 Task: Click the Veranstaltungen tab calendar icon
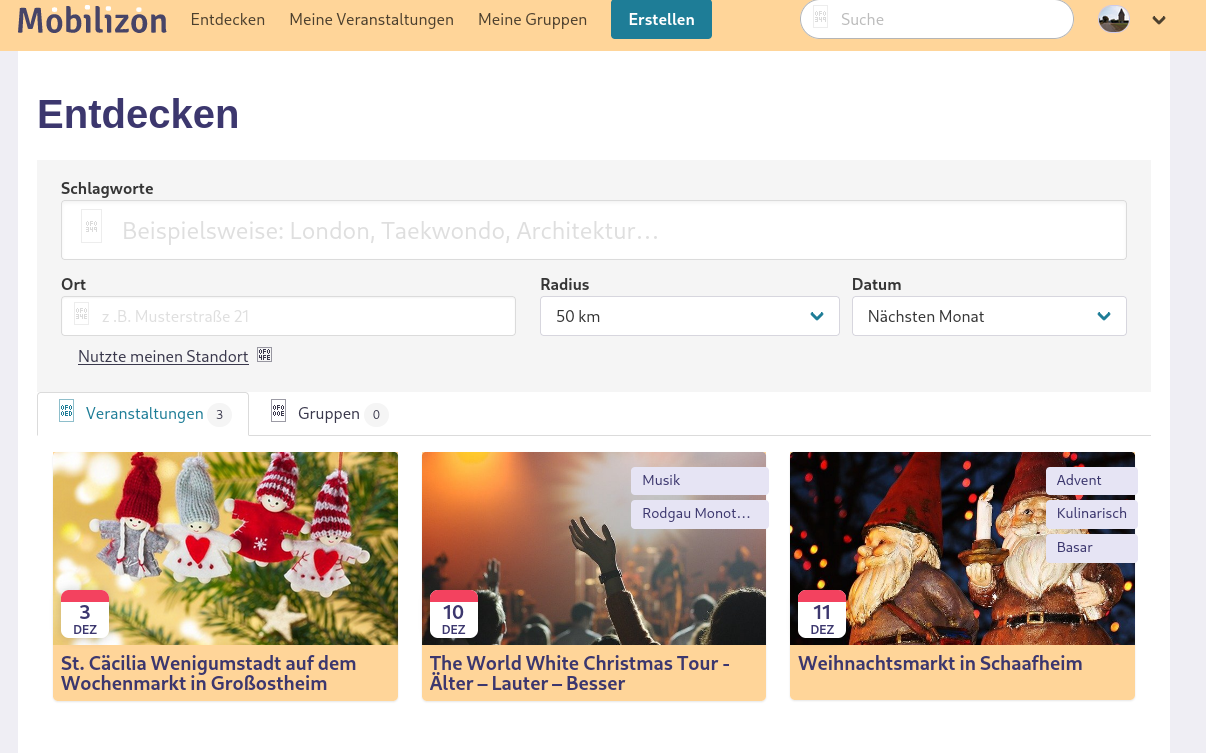coord(67,411)
